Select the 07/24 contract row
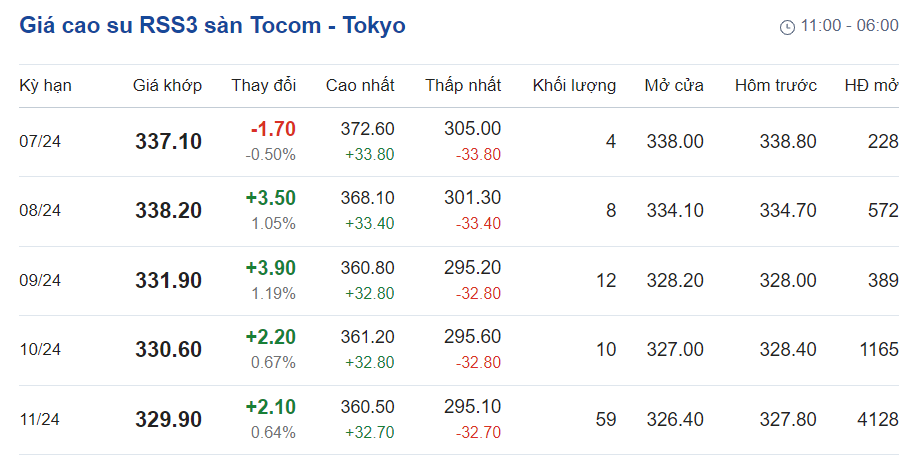This screenshot has width=918, height=456. (x=41, y=142)
